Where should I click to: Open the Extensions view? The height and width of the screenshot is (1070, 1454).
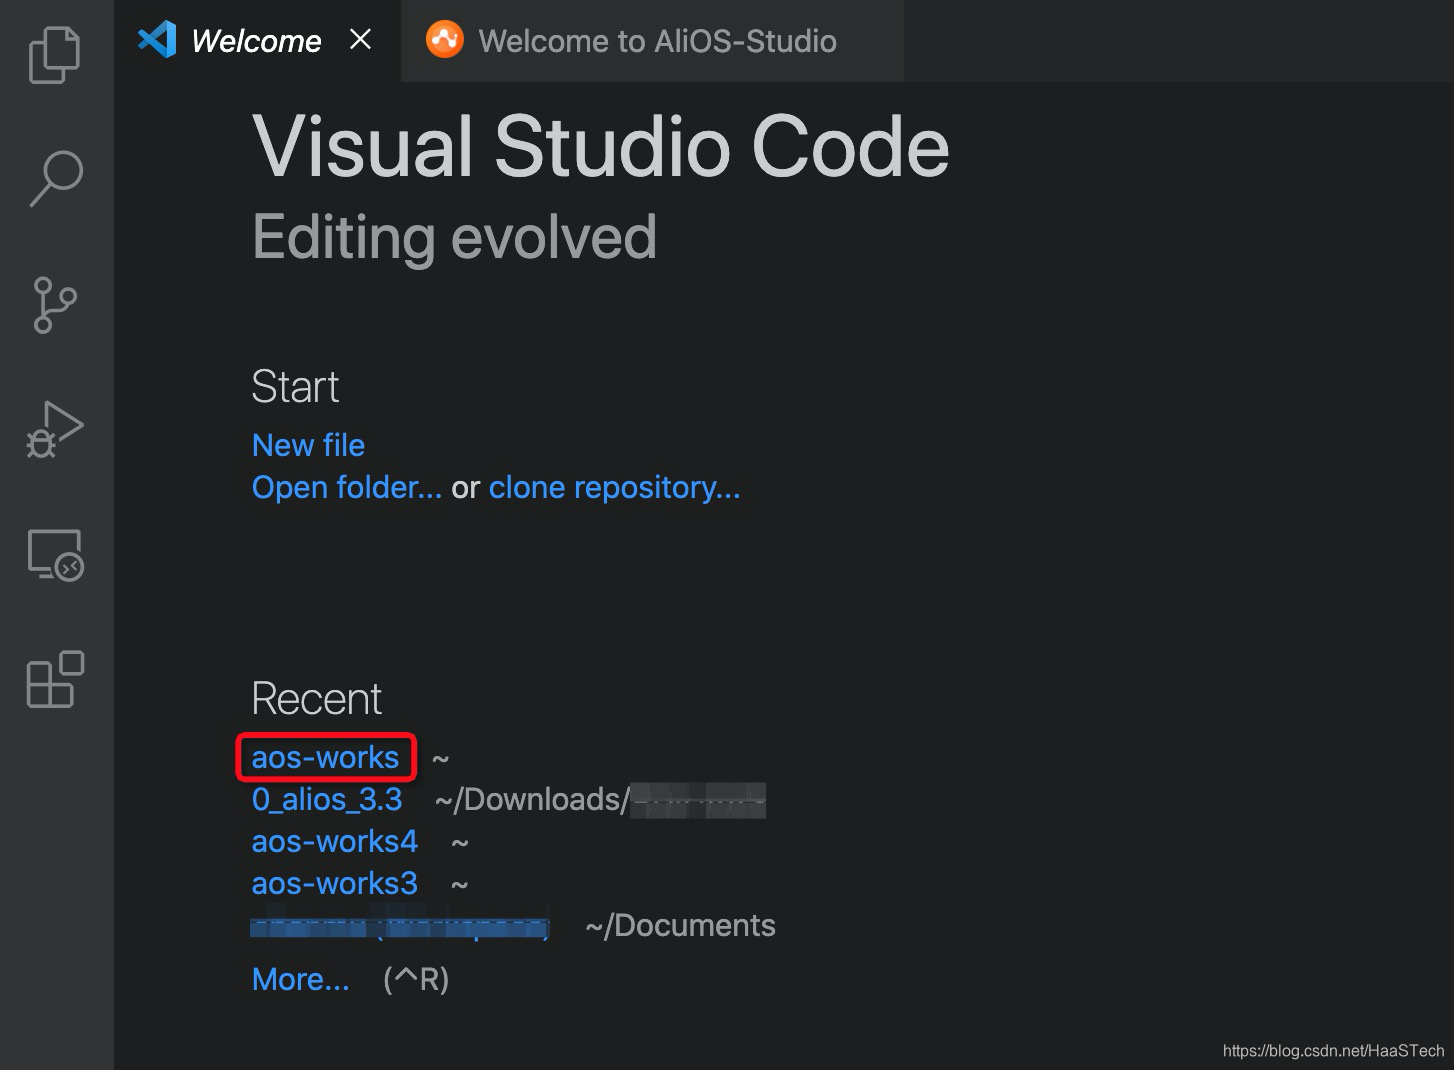pos(55,680)
